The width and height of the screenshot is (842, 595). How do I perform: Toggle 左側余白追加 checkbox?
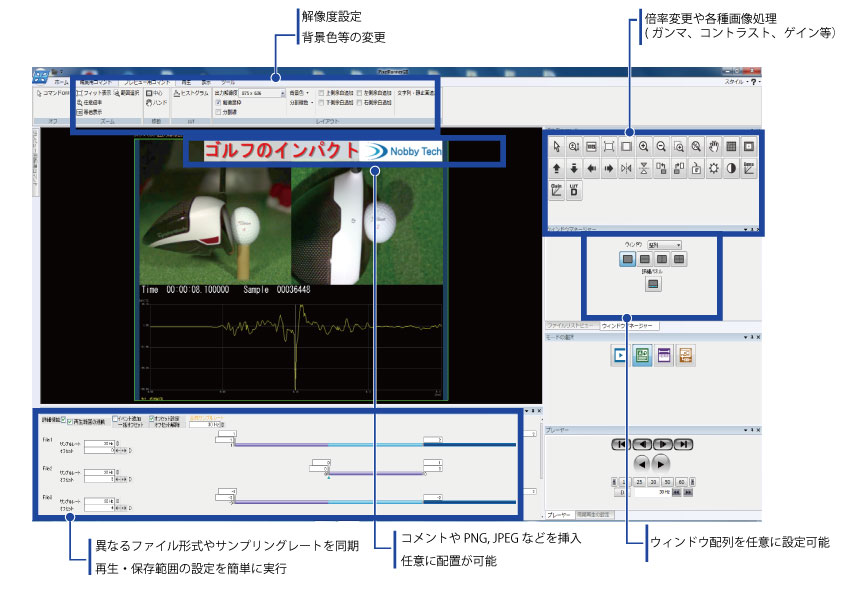point(359,93)
